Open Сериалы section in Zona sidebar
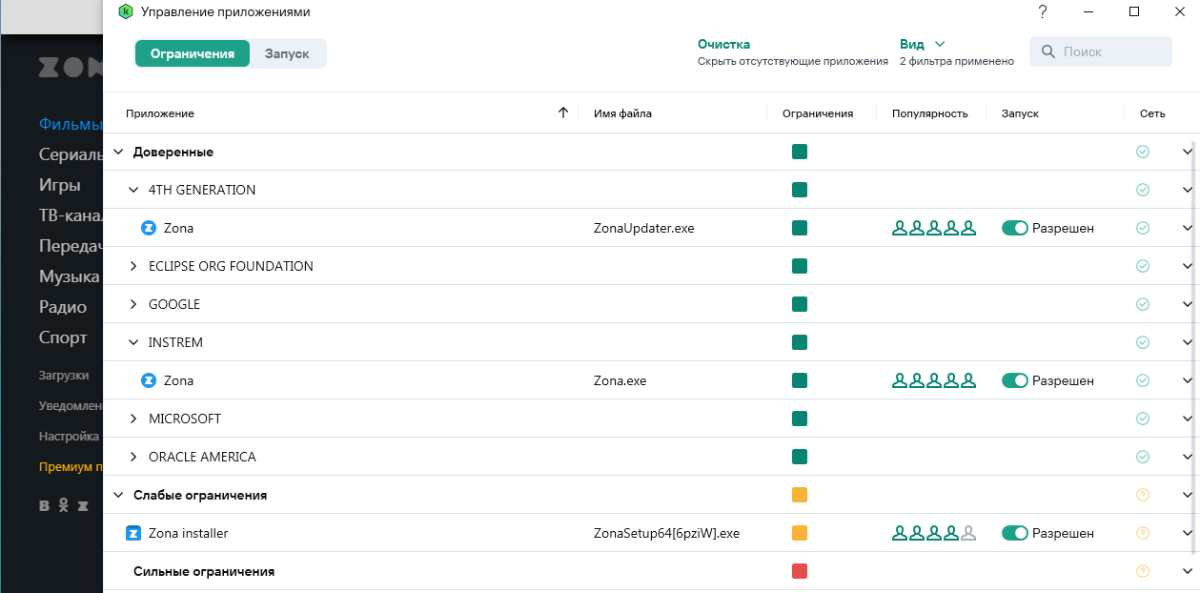This screenshot has height=593, width=1200. pos(70,155)
